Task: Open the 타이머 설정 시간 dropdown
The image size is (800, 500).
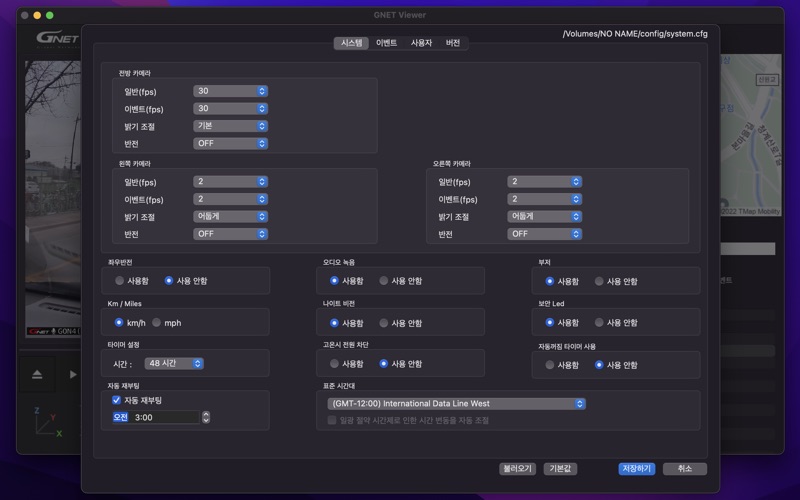Action: 174,363
